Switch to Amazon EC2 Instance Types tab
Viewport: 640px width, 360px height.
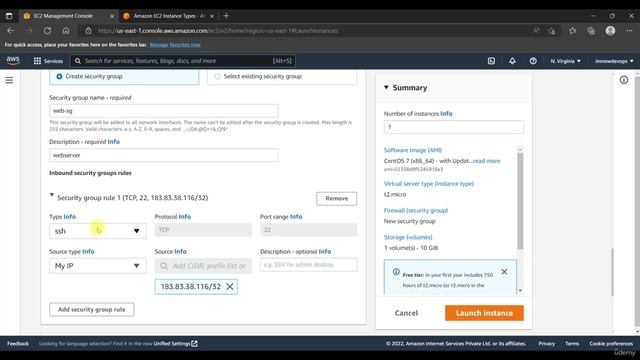click(168, 16)
